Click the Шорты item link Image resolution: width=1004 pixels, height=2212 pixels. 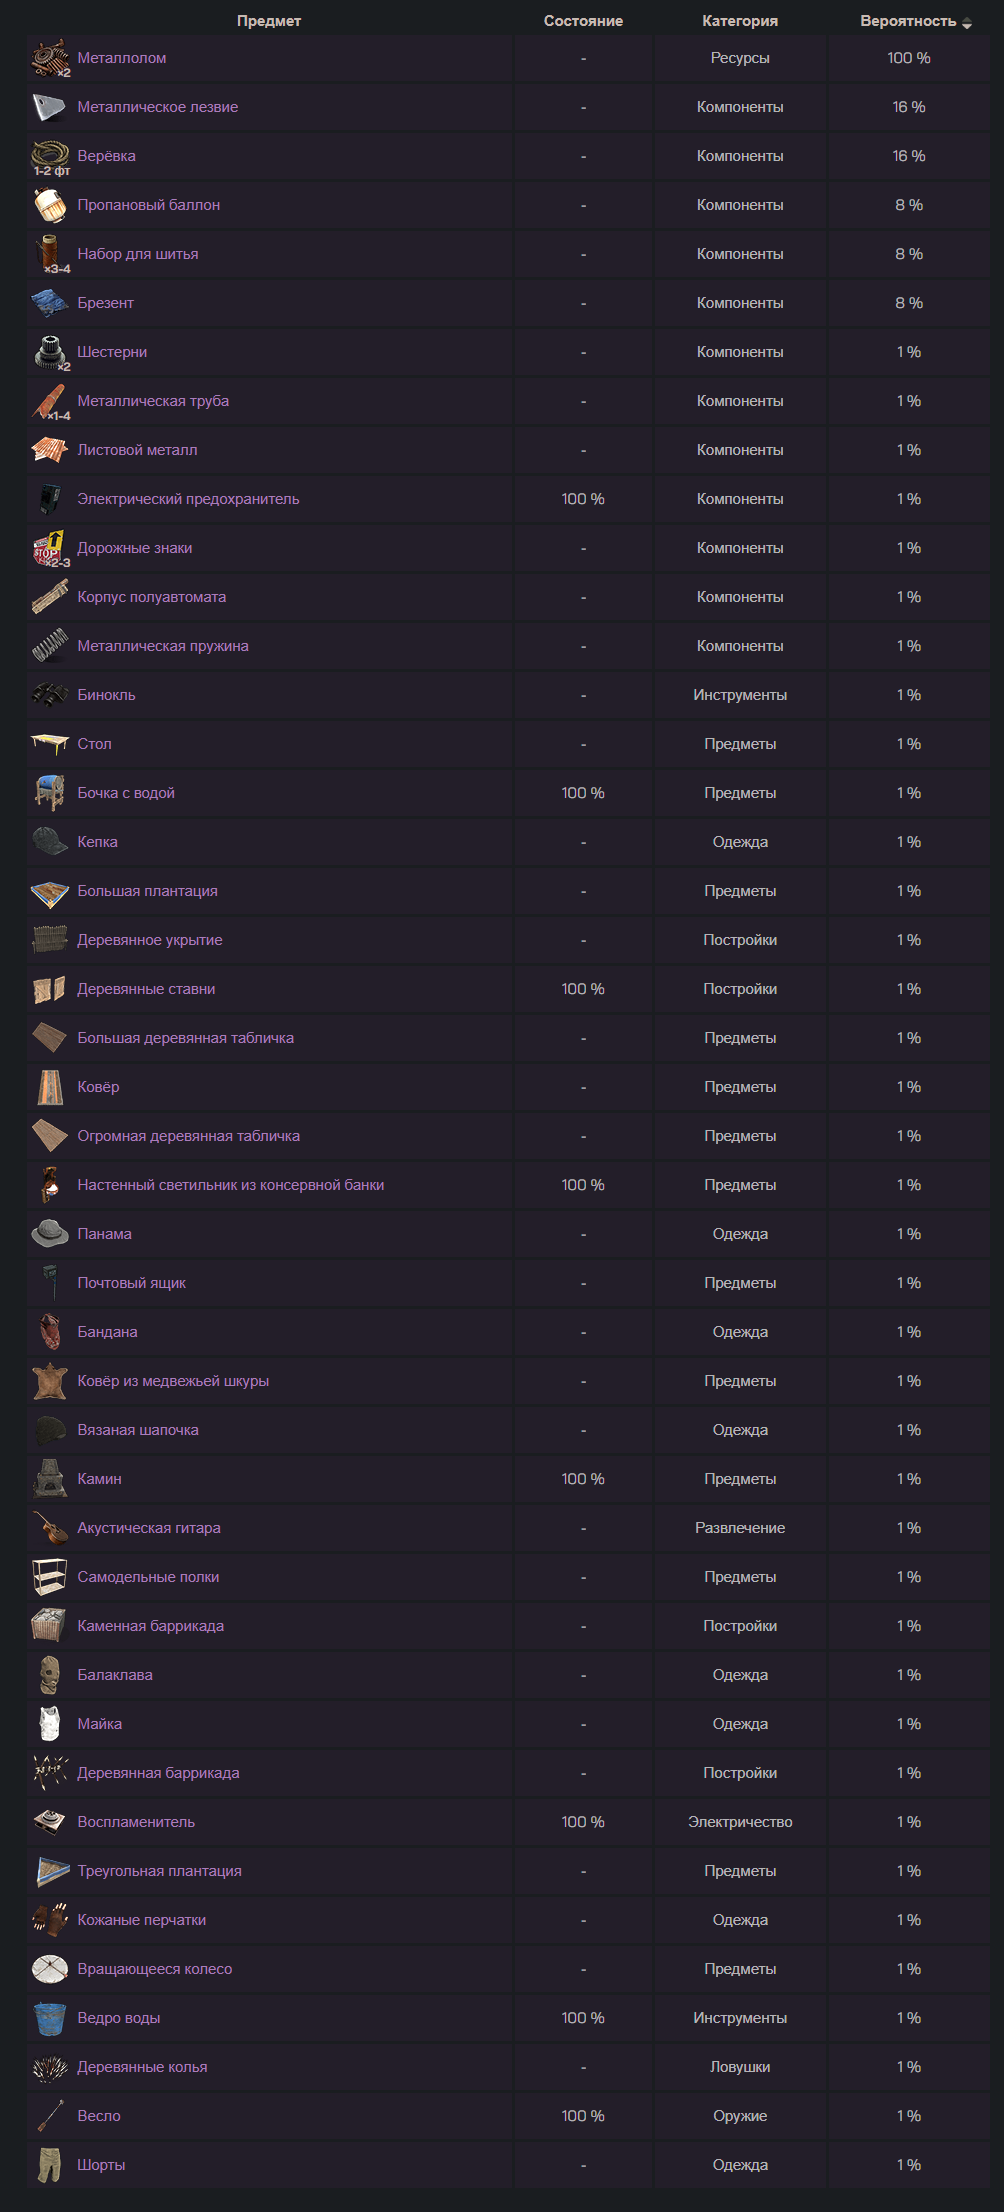click(101, 2165)
